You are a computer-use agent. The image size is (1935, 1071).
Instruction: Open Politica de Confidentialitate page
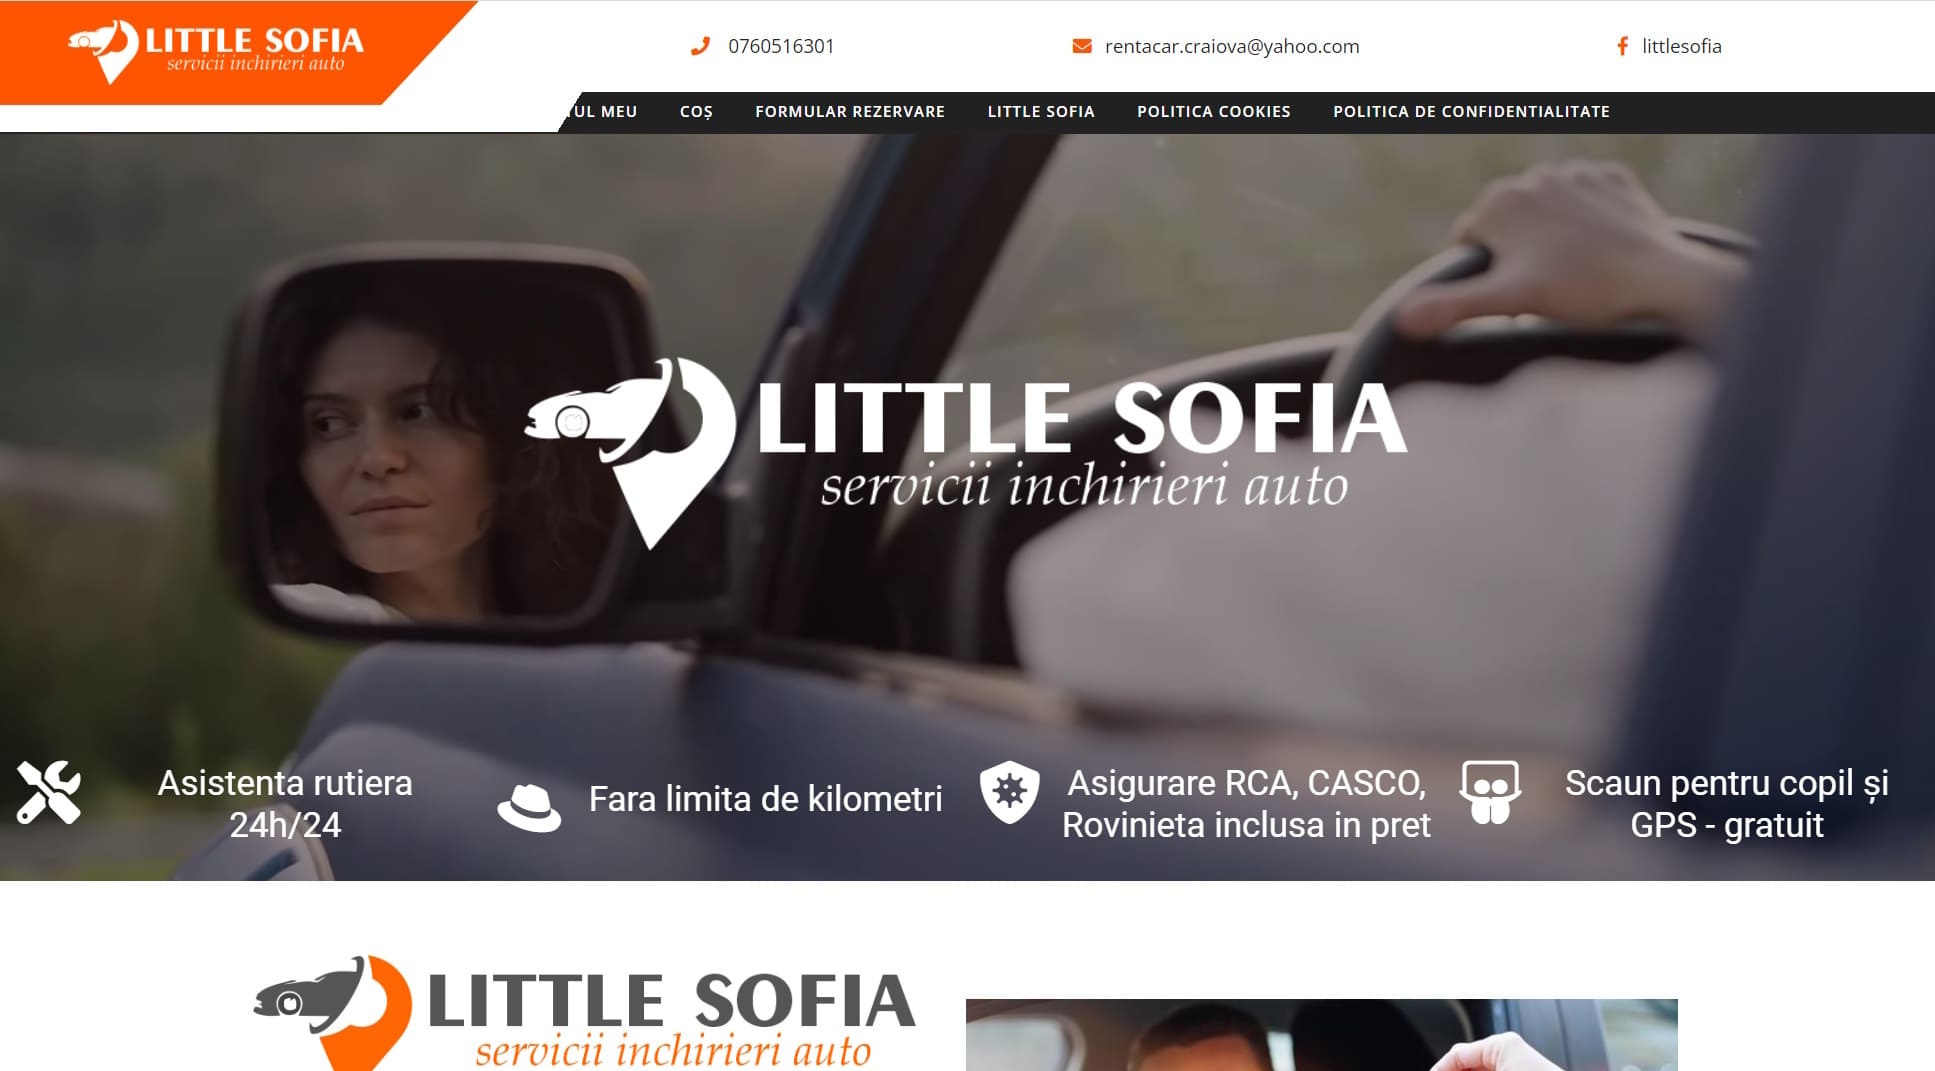pyautogui.click(x=1471, y=112)
